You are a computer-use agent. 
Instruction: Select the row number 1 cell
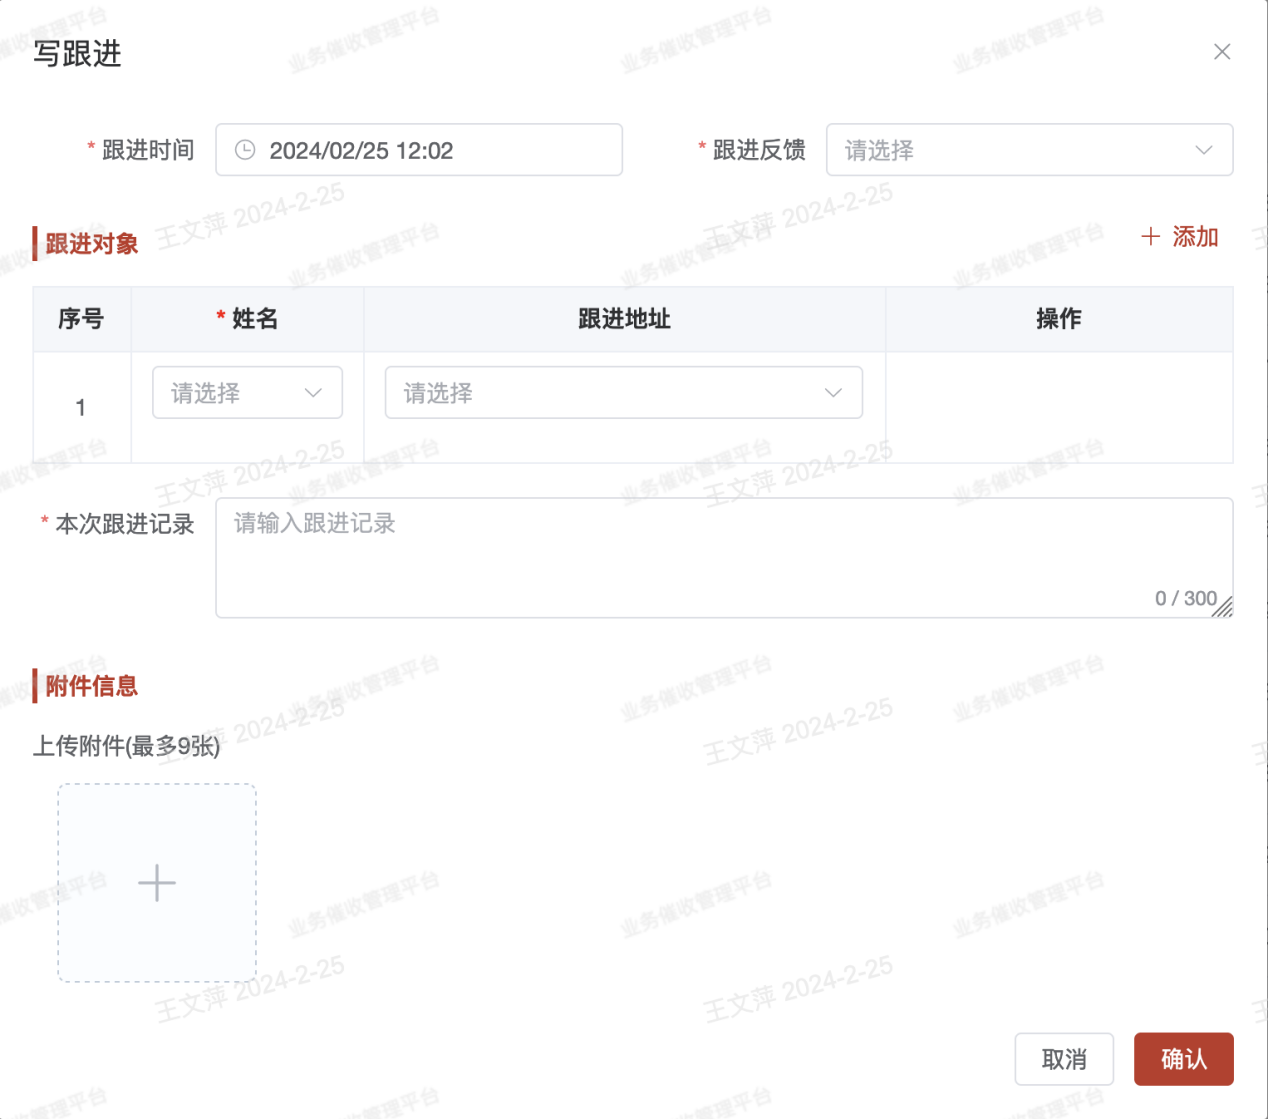point(81,408)
